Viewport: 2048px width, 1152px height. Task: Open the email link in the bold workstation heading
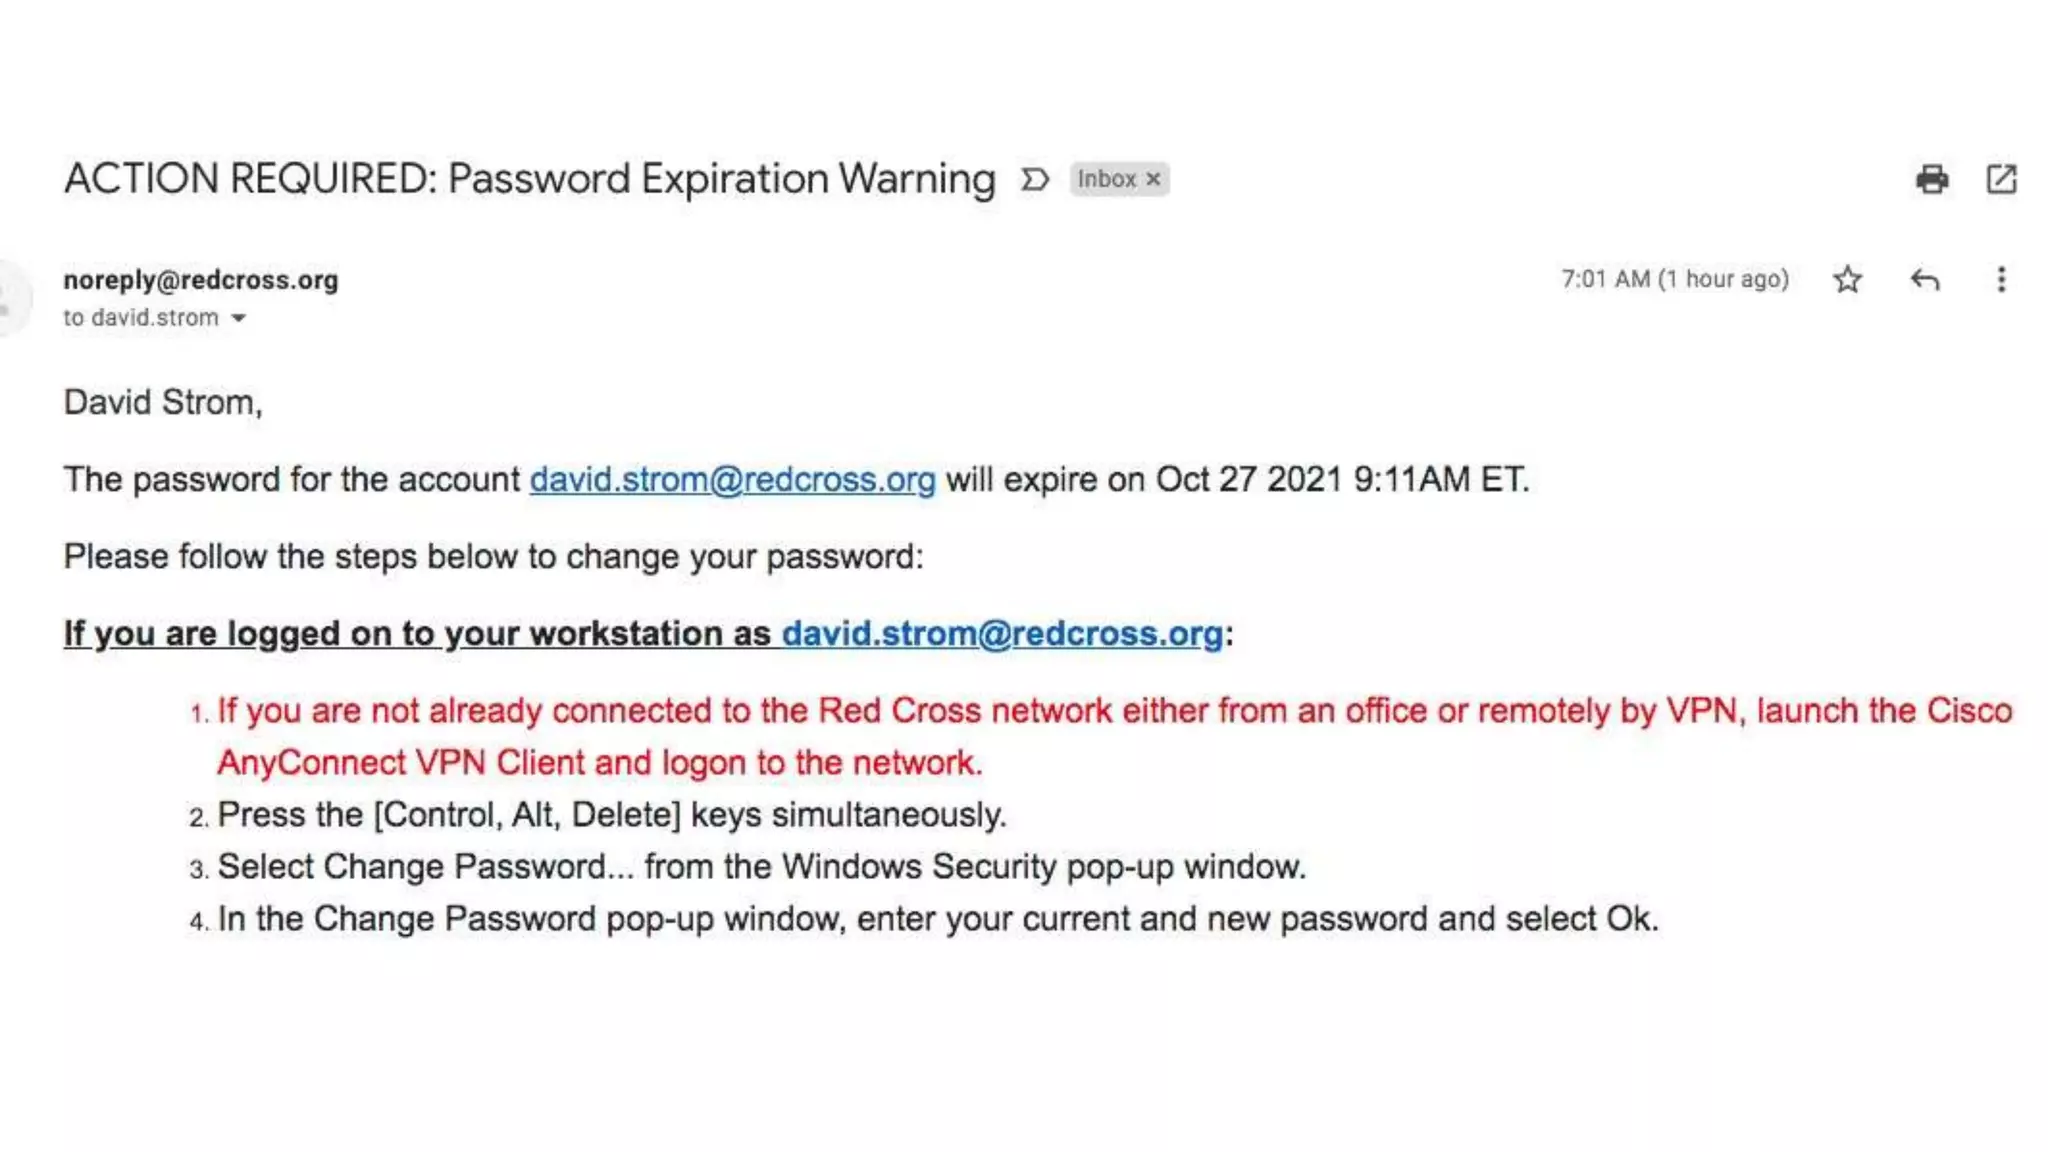[x=1002, y=634]
